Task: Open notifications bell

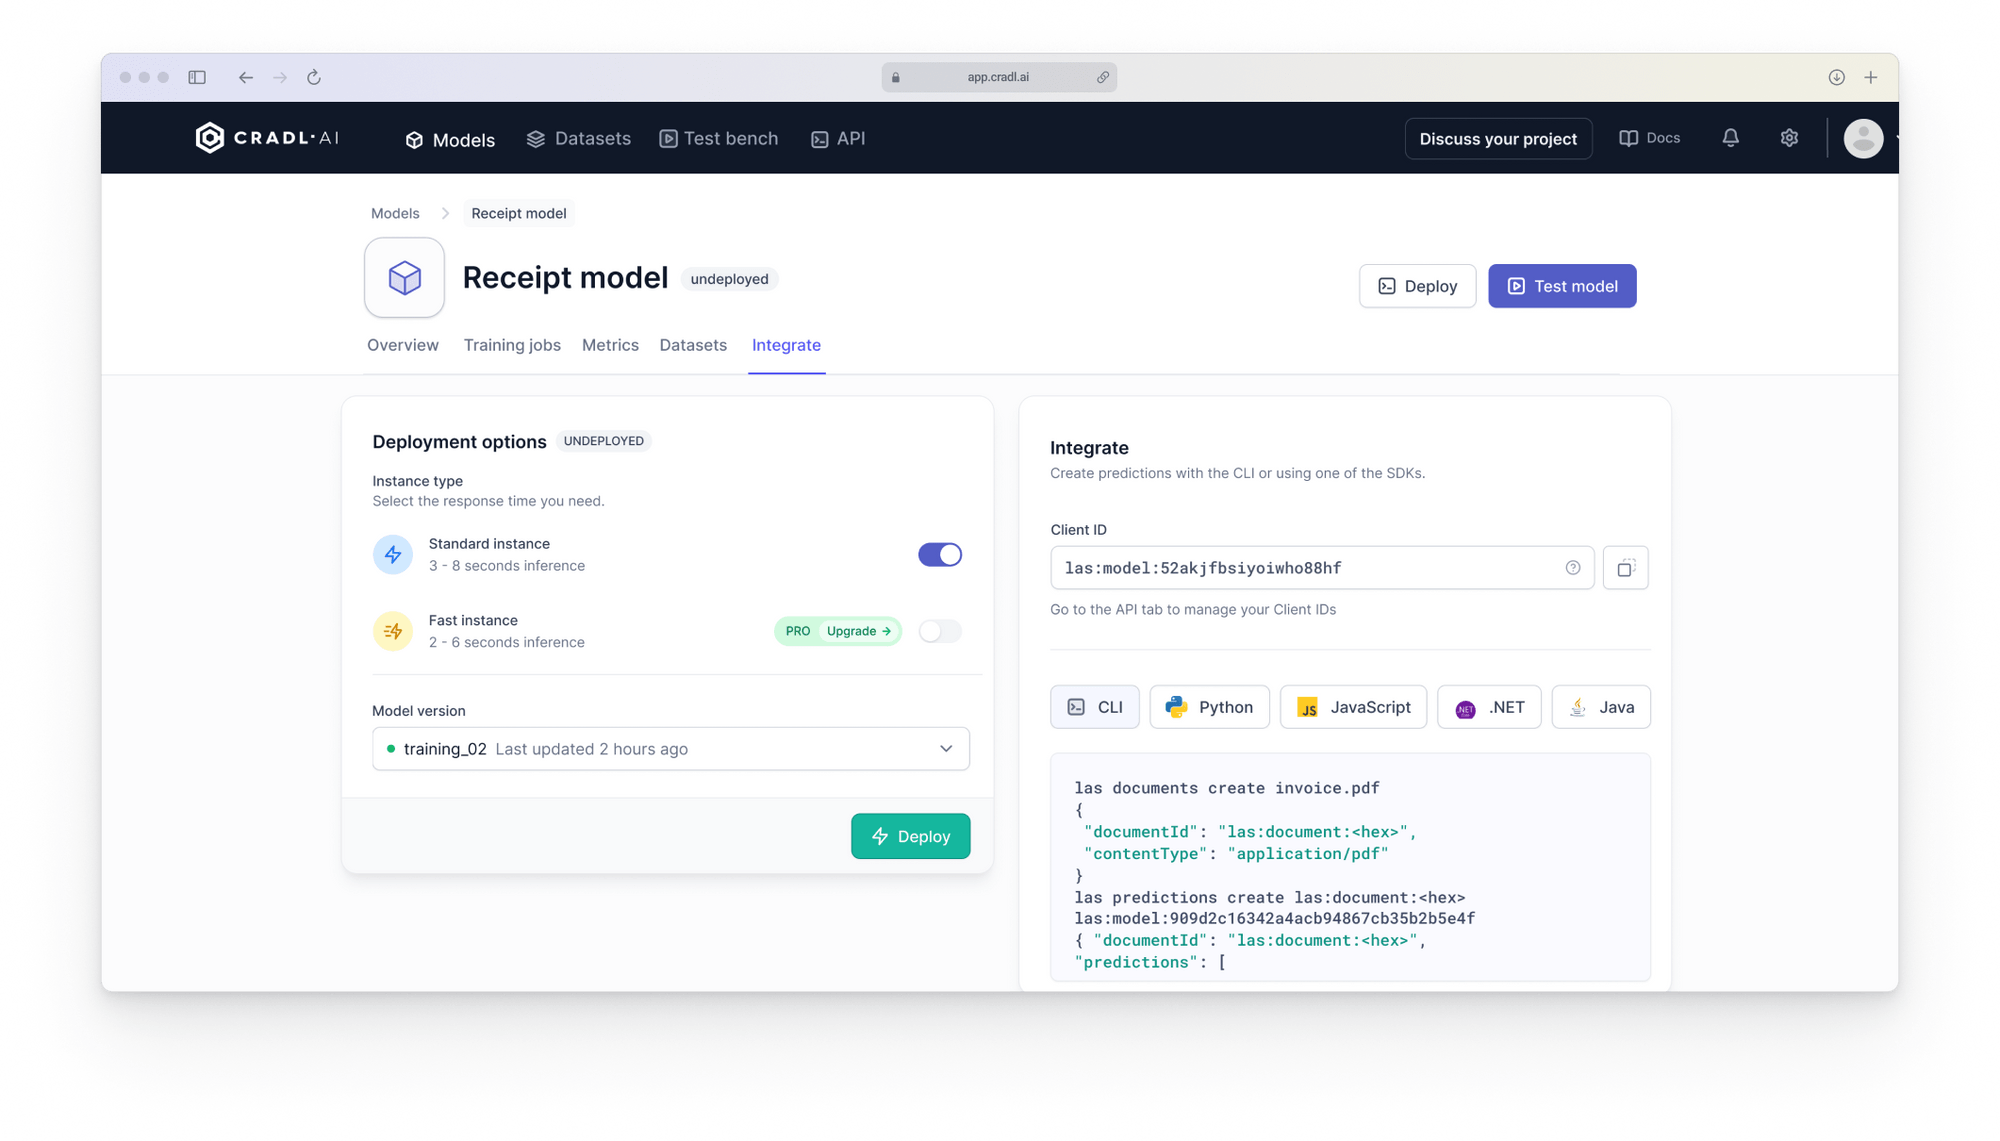Action: click(1731, 138)
